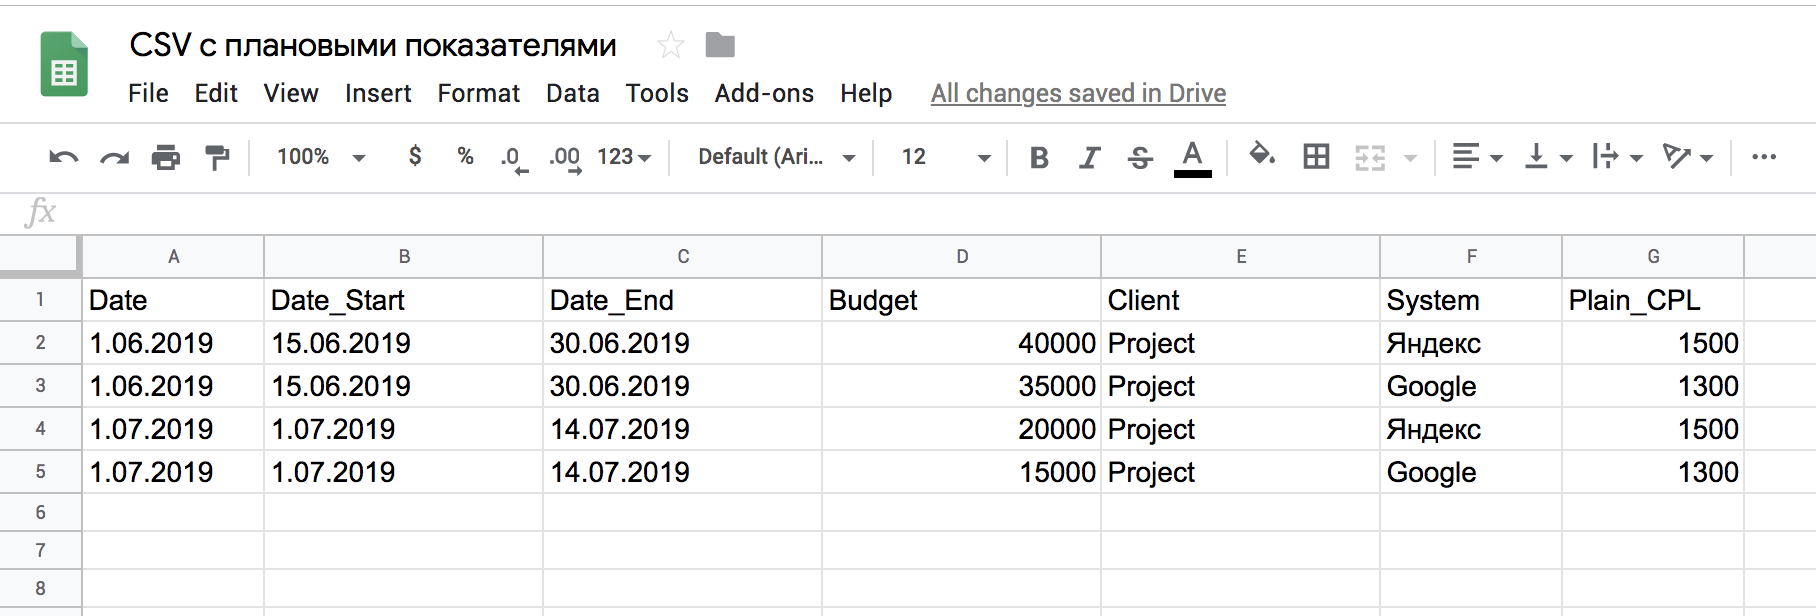Print the spreadsheet with printer icon
Viewport: 1816px width, 616px height.
[x=166, y=157]
